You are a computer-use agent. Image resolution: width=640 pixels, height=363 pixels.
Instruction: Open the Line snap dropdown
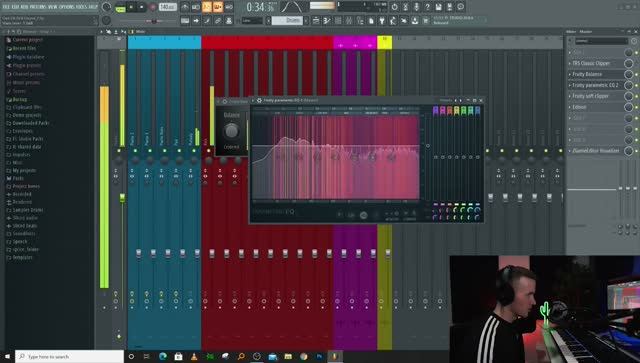coord(251,20)
